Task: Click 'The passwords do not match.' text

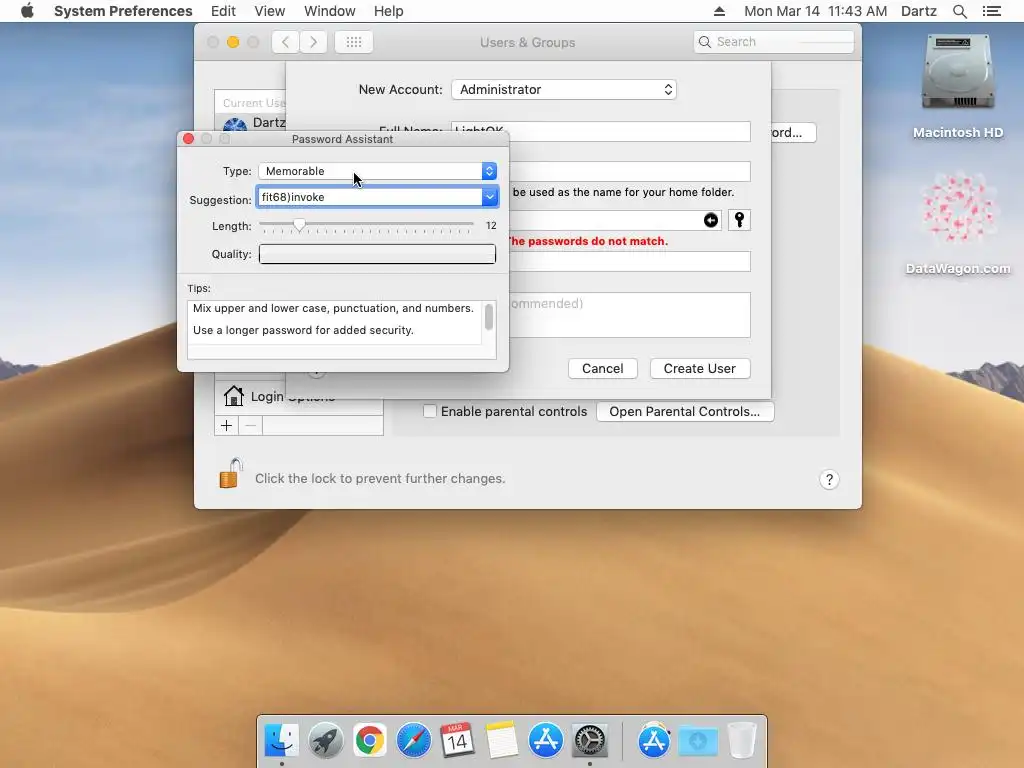Action: 588,241
